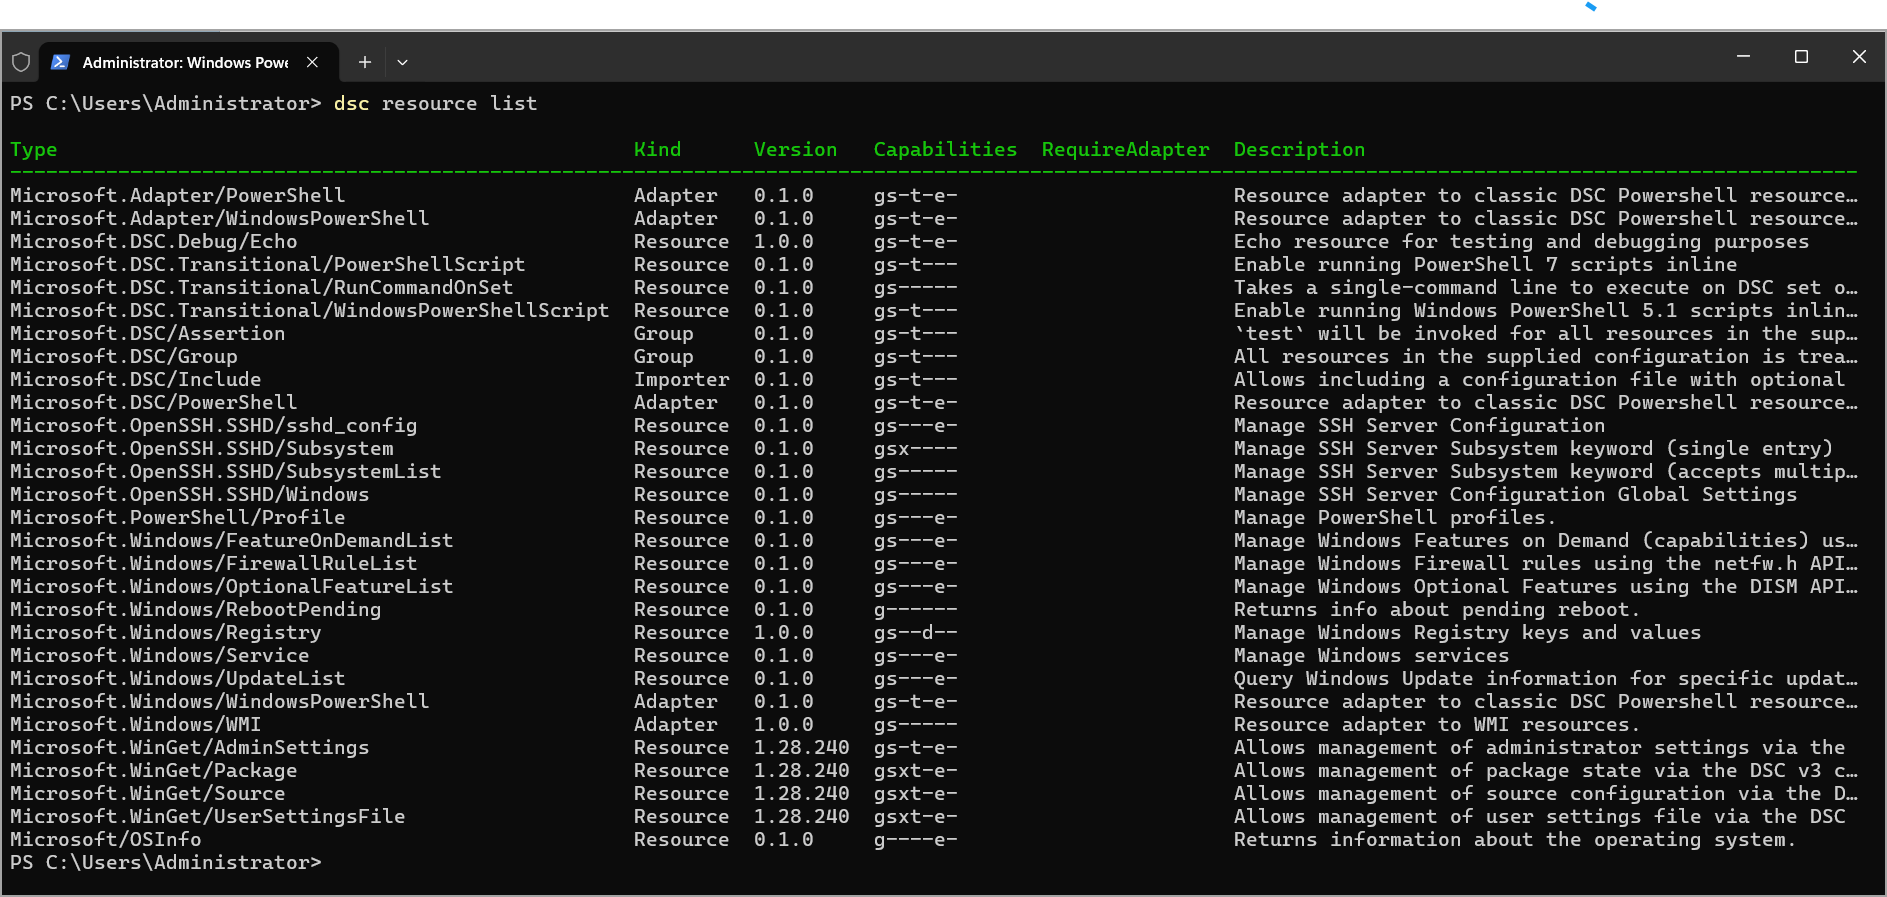Close the Administrator PowerShell tab

pyautogui.click(x=312, y=62)
